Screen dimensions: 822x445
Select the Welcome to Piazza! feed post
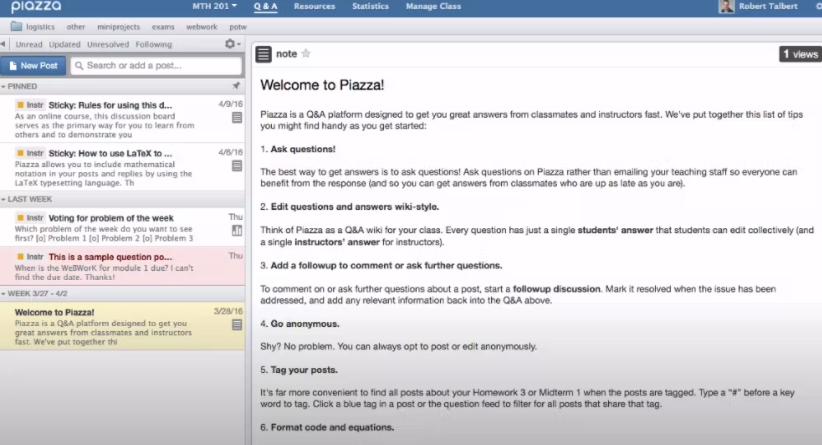click(122, 325)
